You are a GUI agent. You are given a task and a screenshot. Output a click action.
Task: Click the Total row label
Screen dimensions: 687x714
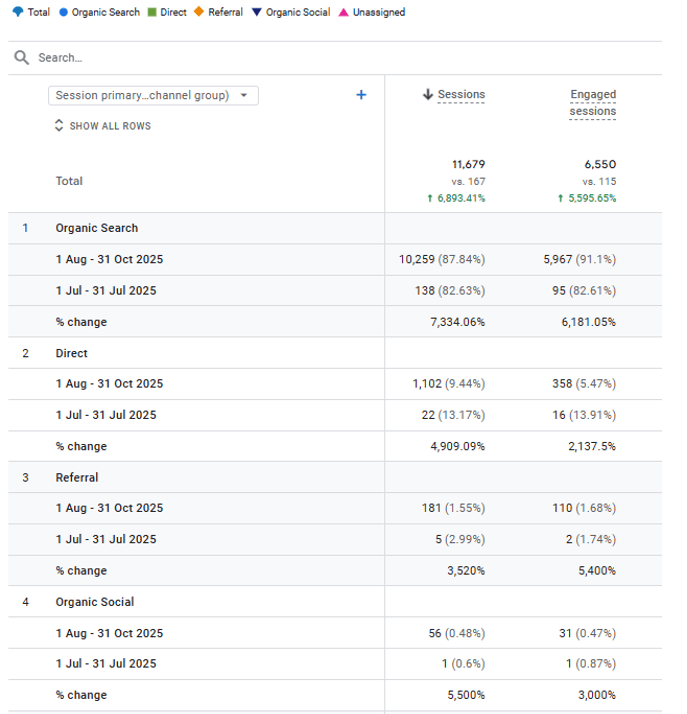coord(69,181)
